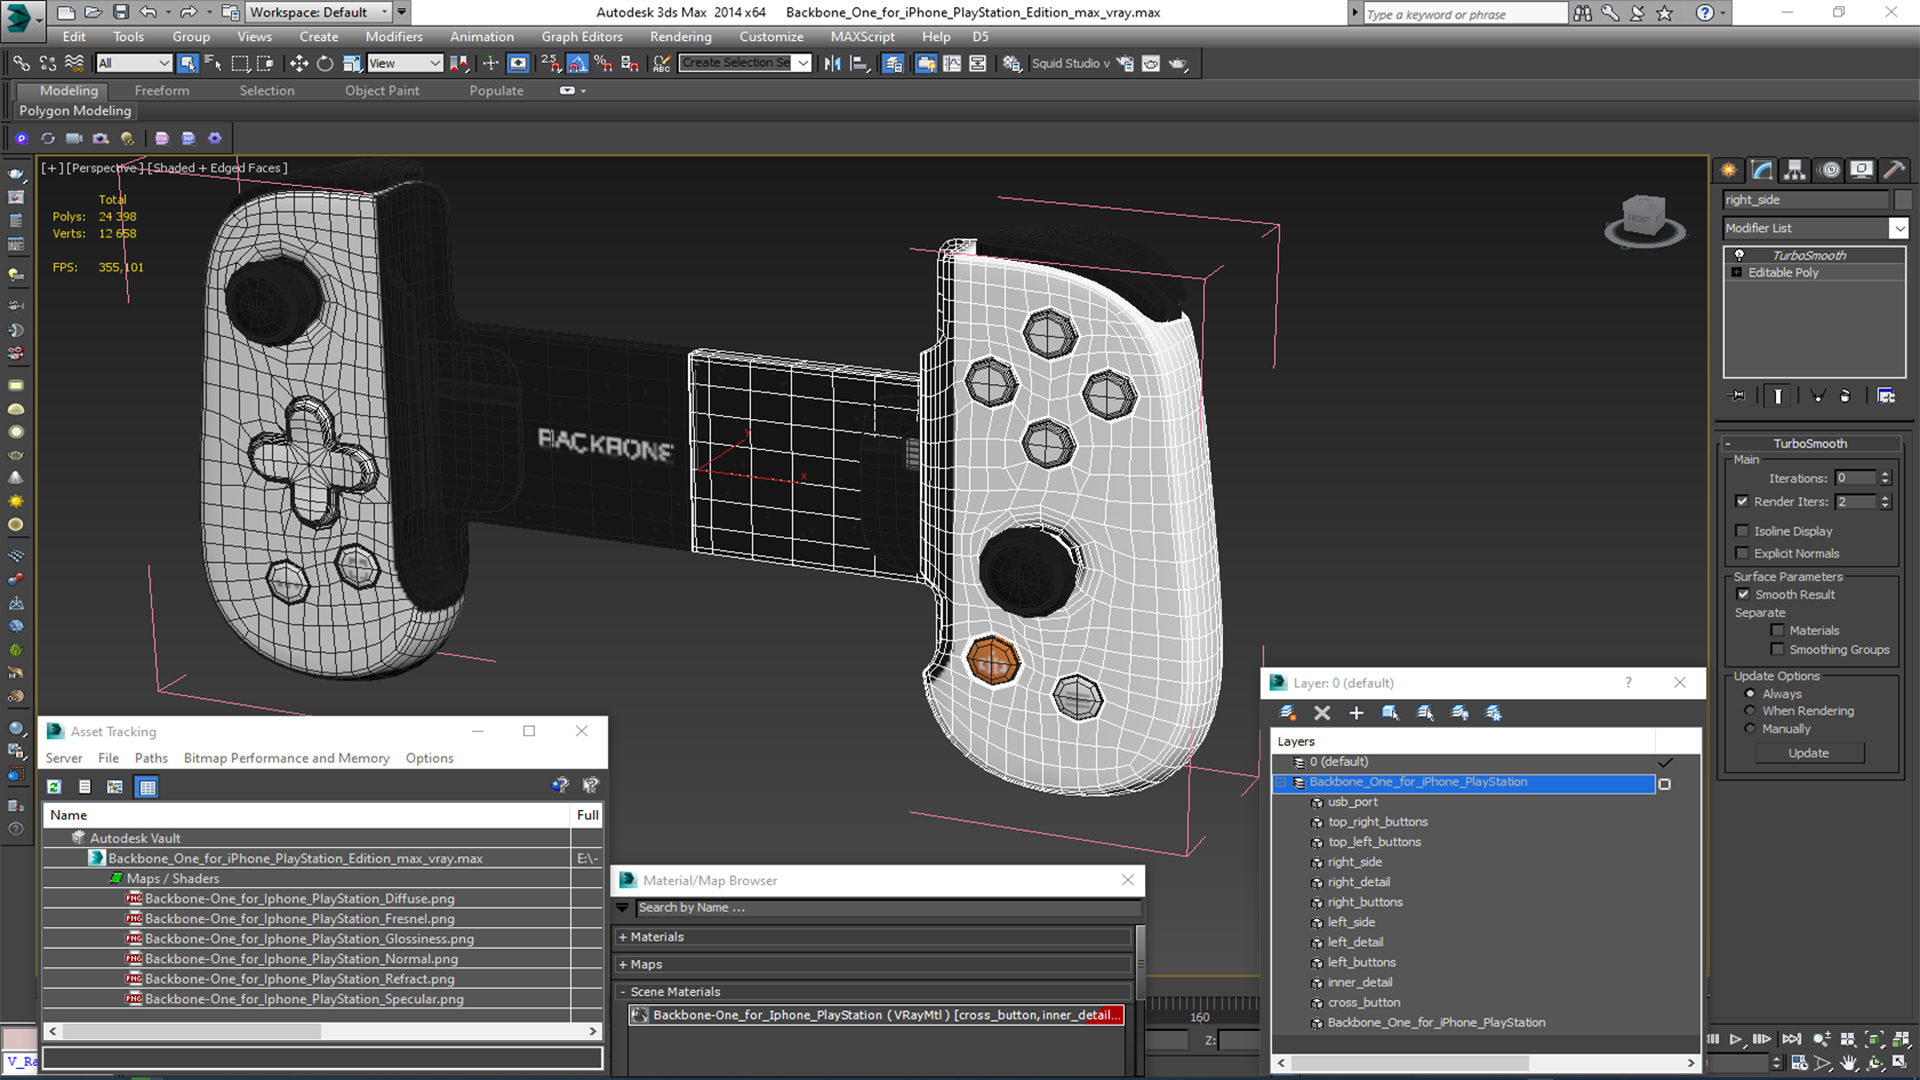Viewport: 1920px width, 1080px height.
Task: Click Create New Layer icon in Layer window
Action: (x=1288, y=713)
